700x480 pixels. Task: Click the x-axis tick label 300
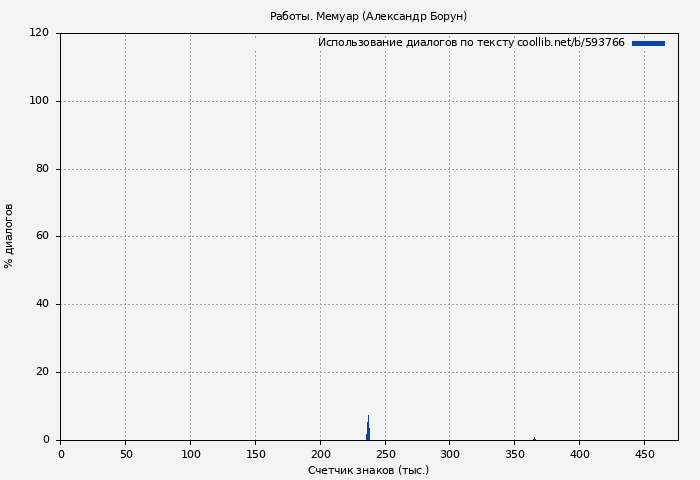tap(450, 454)
